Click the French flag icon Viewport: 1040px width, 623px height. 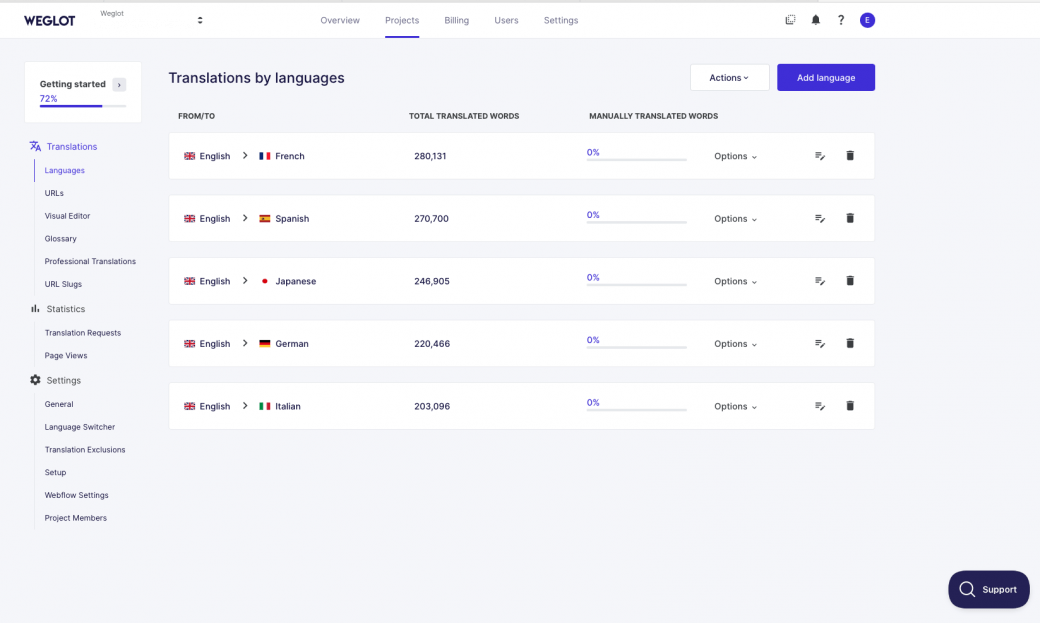(x=265, y=156)
